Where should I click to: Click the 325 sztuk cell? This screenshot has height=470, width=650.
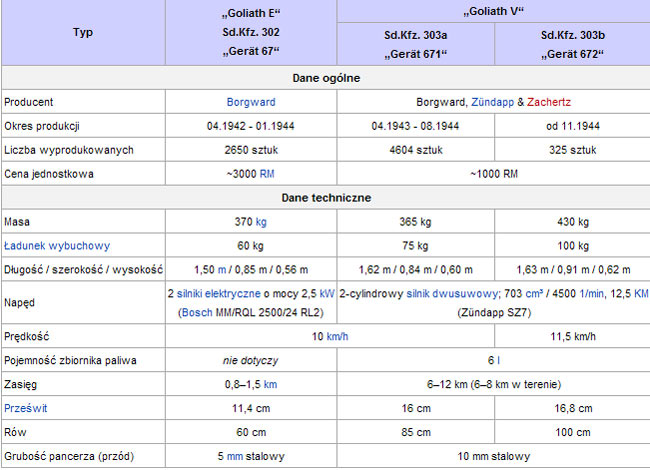572,150
